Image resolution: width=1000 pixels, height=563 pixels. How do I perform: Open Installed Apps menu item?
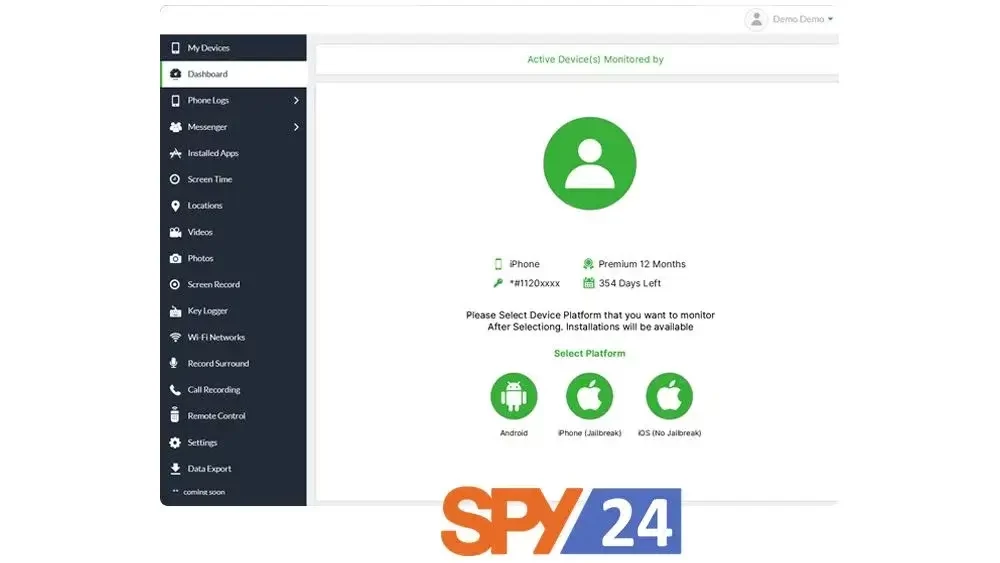pos(233,153)
